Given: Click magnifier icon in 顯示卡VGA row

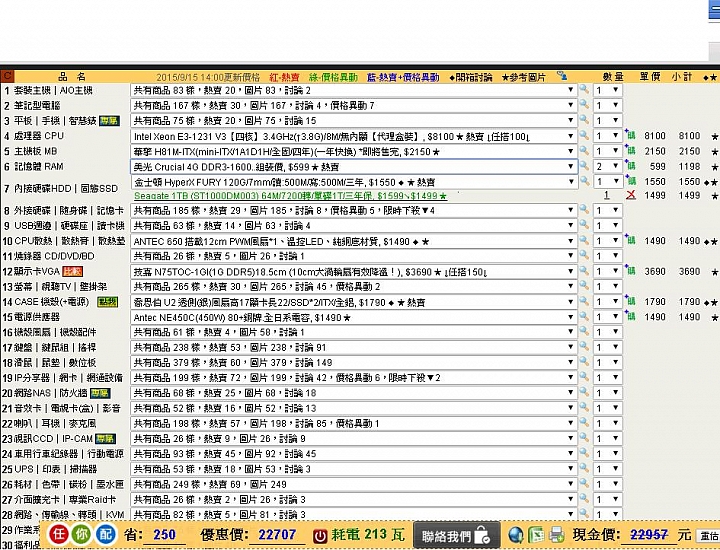Looking at the screenshot, I should click(584, 270).
